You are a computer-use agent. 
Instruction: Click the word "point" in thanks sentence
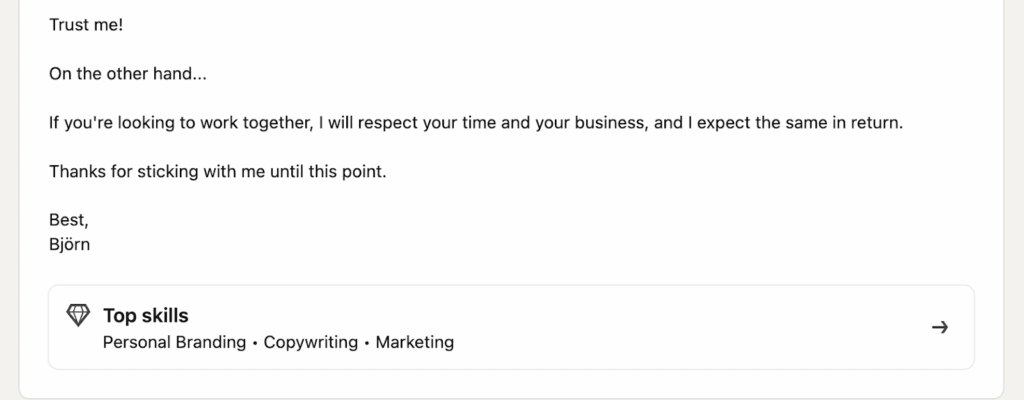point(362,172)
